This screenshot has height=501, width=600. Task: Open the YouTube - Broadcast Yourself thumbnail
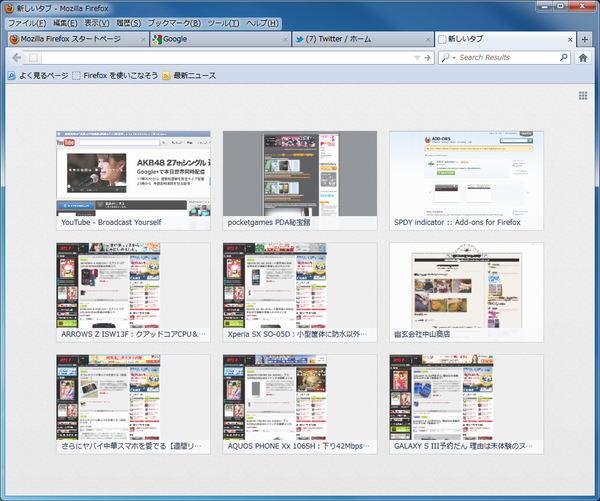(133, 181)
